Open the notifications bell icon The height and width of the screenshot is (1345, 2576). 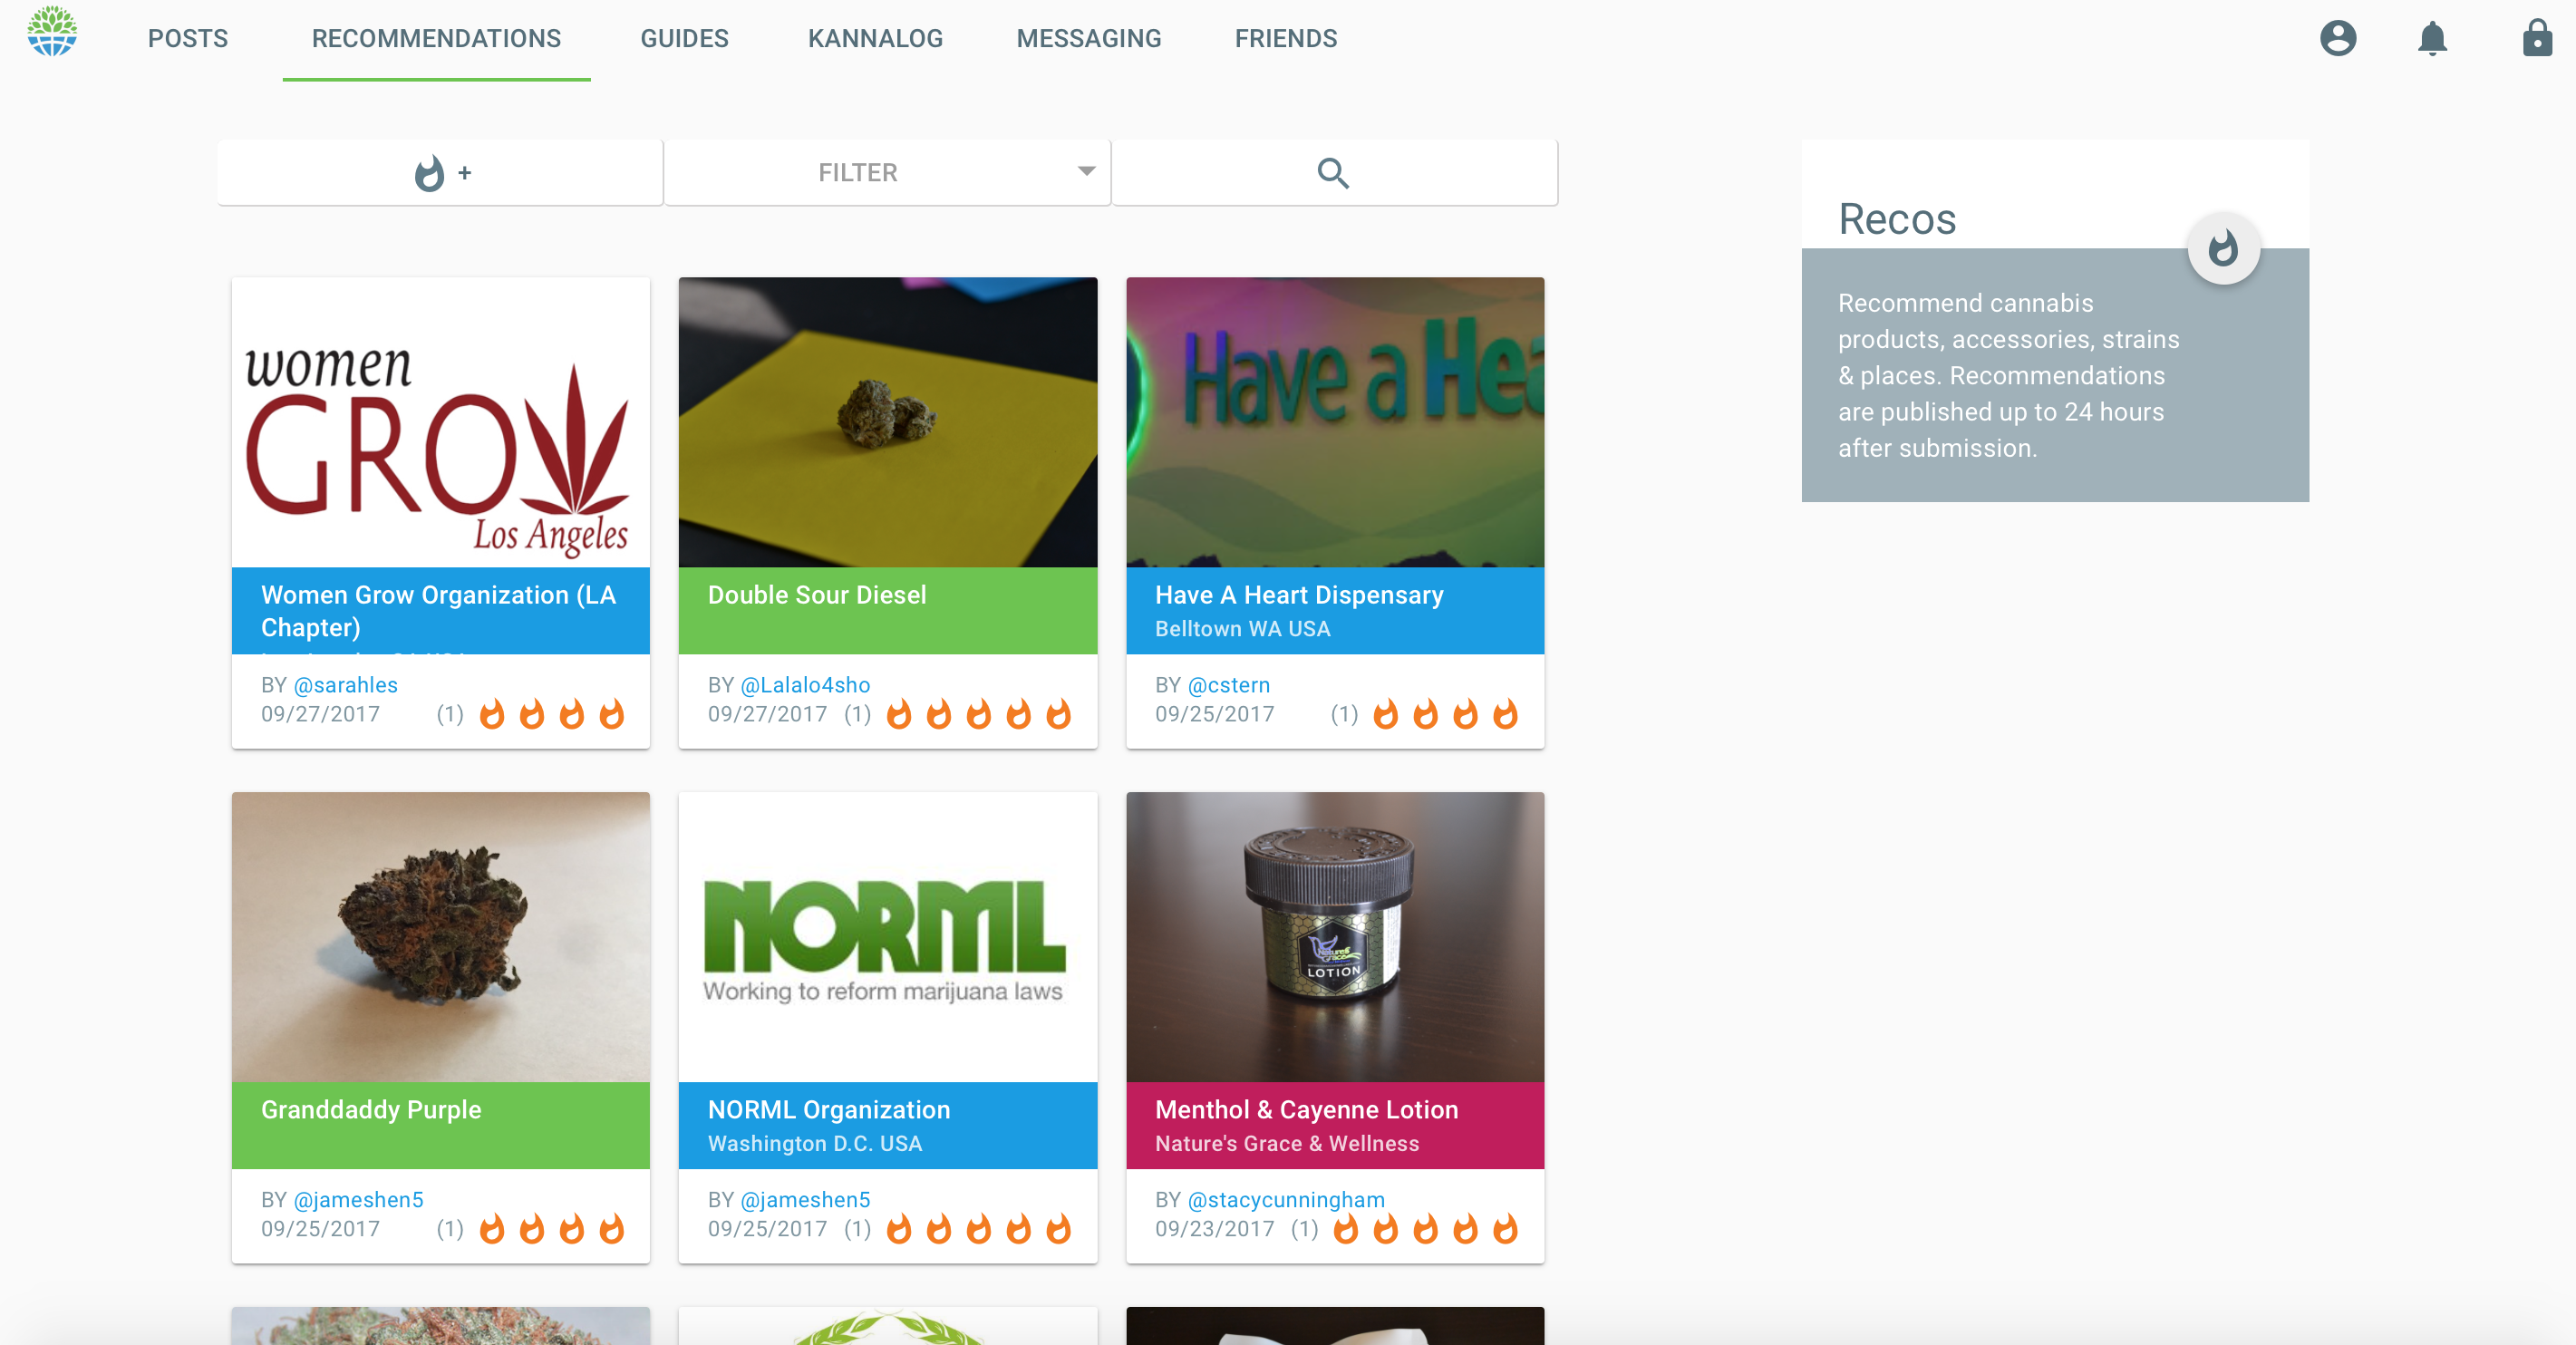tap(2432, 39)
